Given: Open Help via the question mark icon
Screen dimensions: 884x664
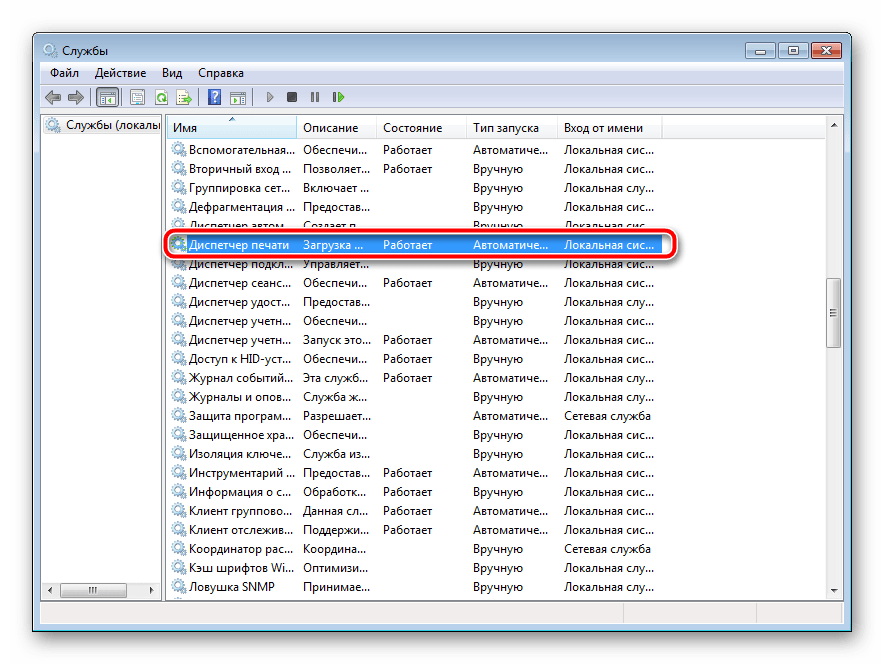Looking at the screenshot, I should 214,97.
